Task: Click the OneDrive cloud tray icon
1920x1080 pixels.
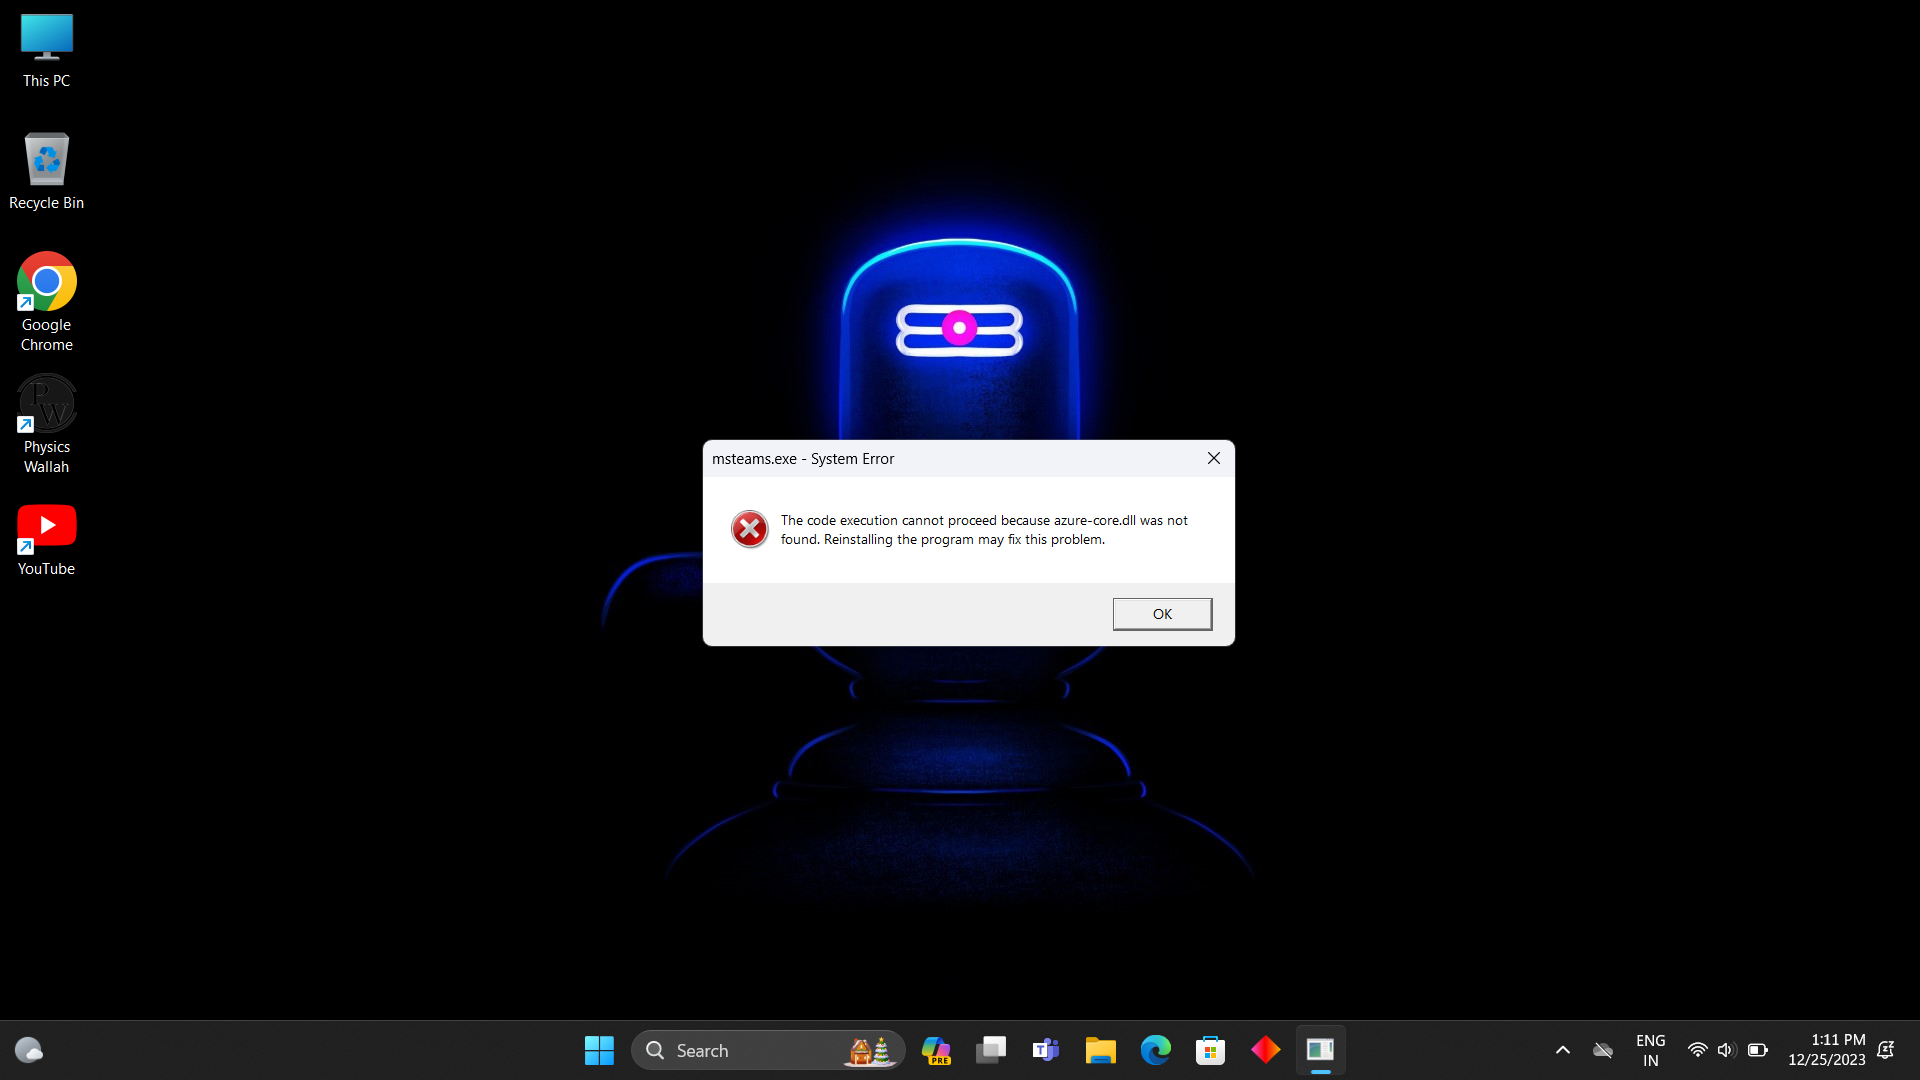Action: point(1603,1050)
